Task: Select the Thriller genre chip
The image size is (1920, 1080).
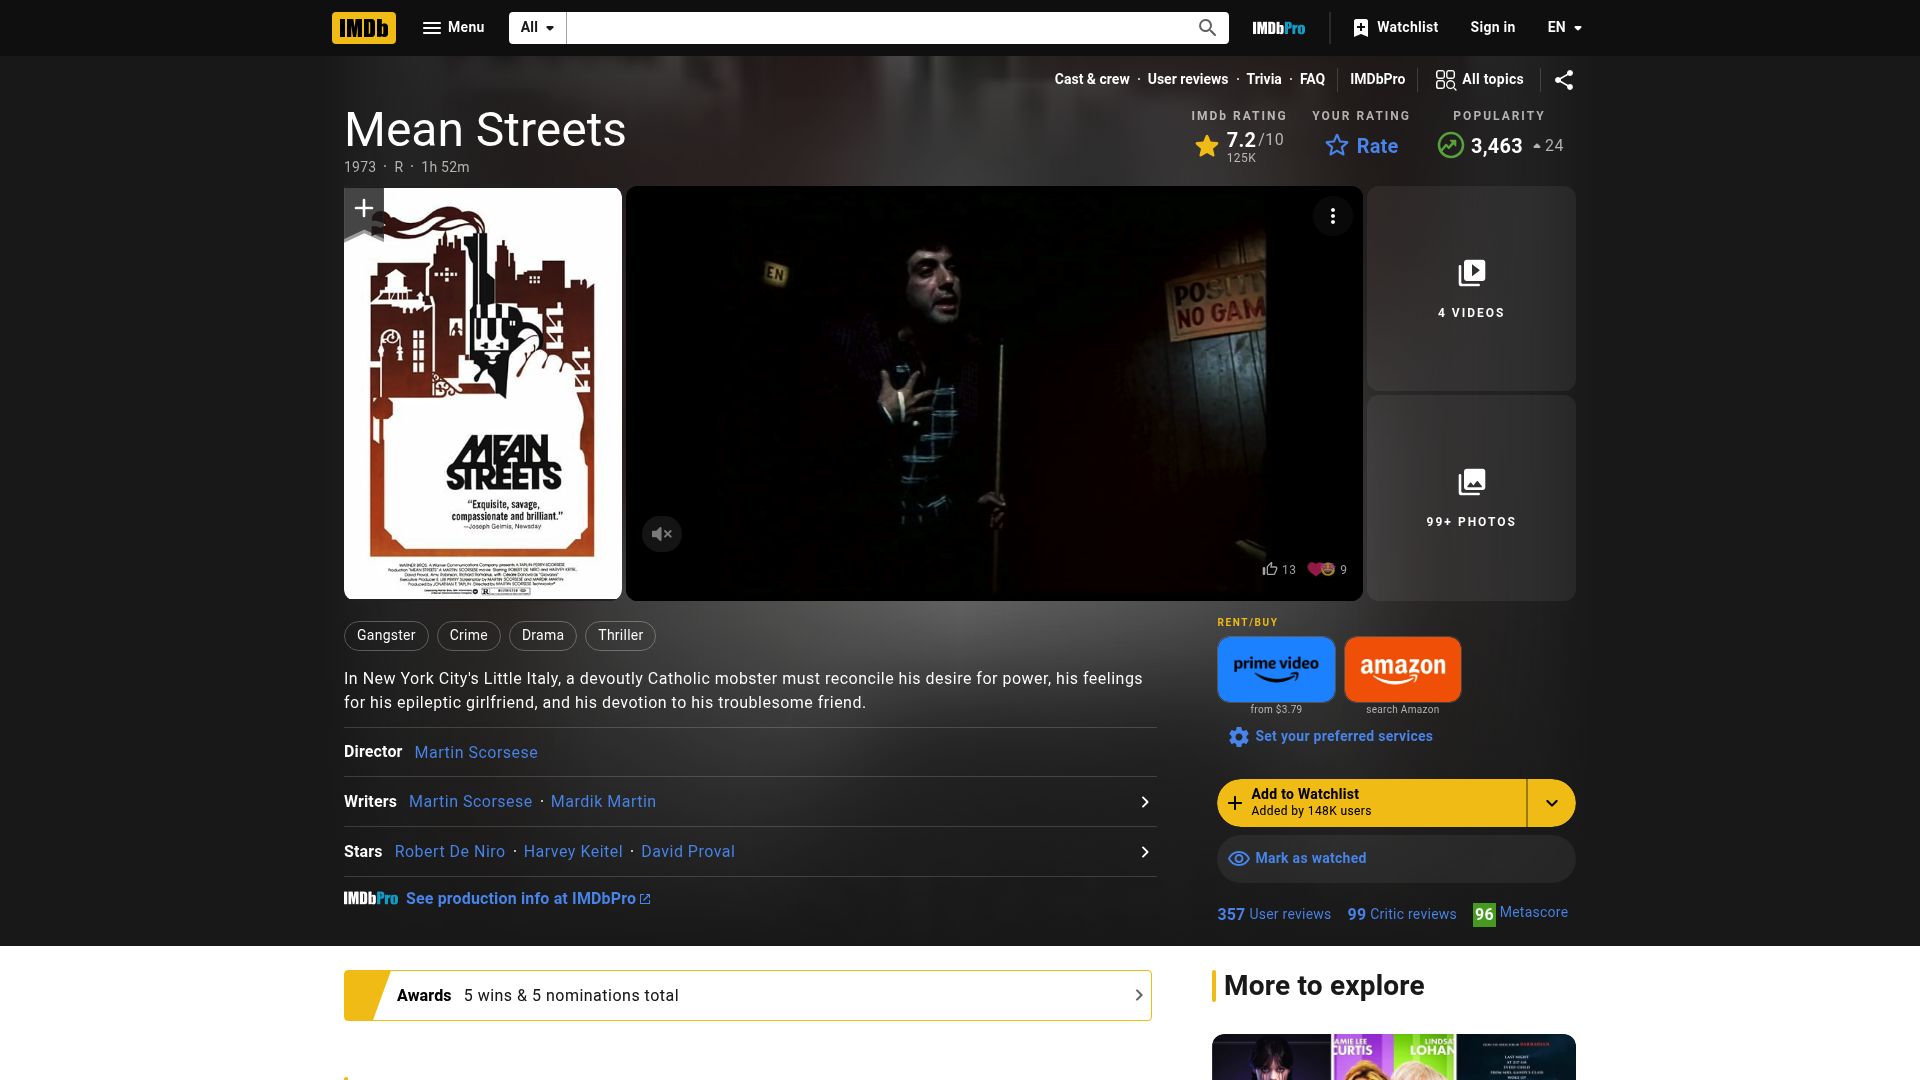Action: click(x=620, y=636)
